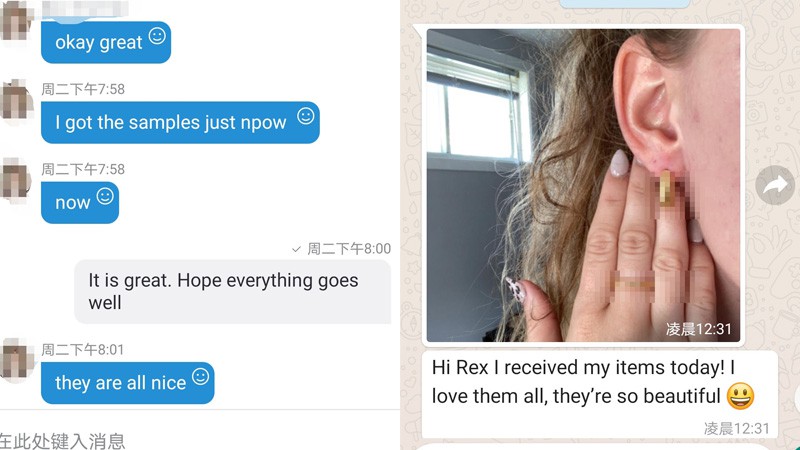Click smiley icon on "okay great" bubble
Screen dimensions: 800x450
[157, 36]
